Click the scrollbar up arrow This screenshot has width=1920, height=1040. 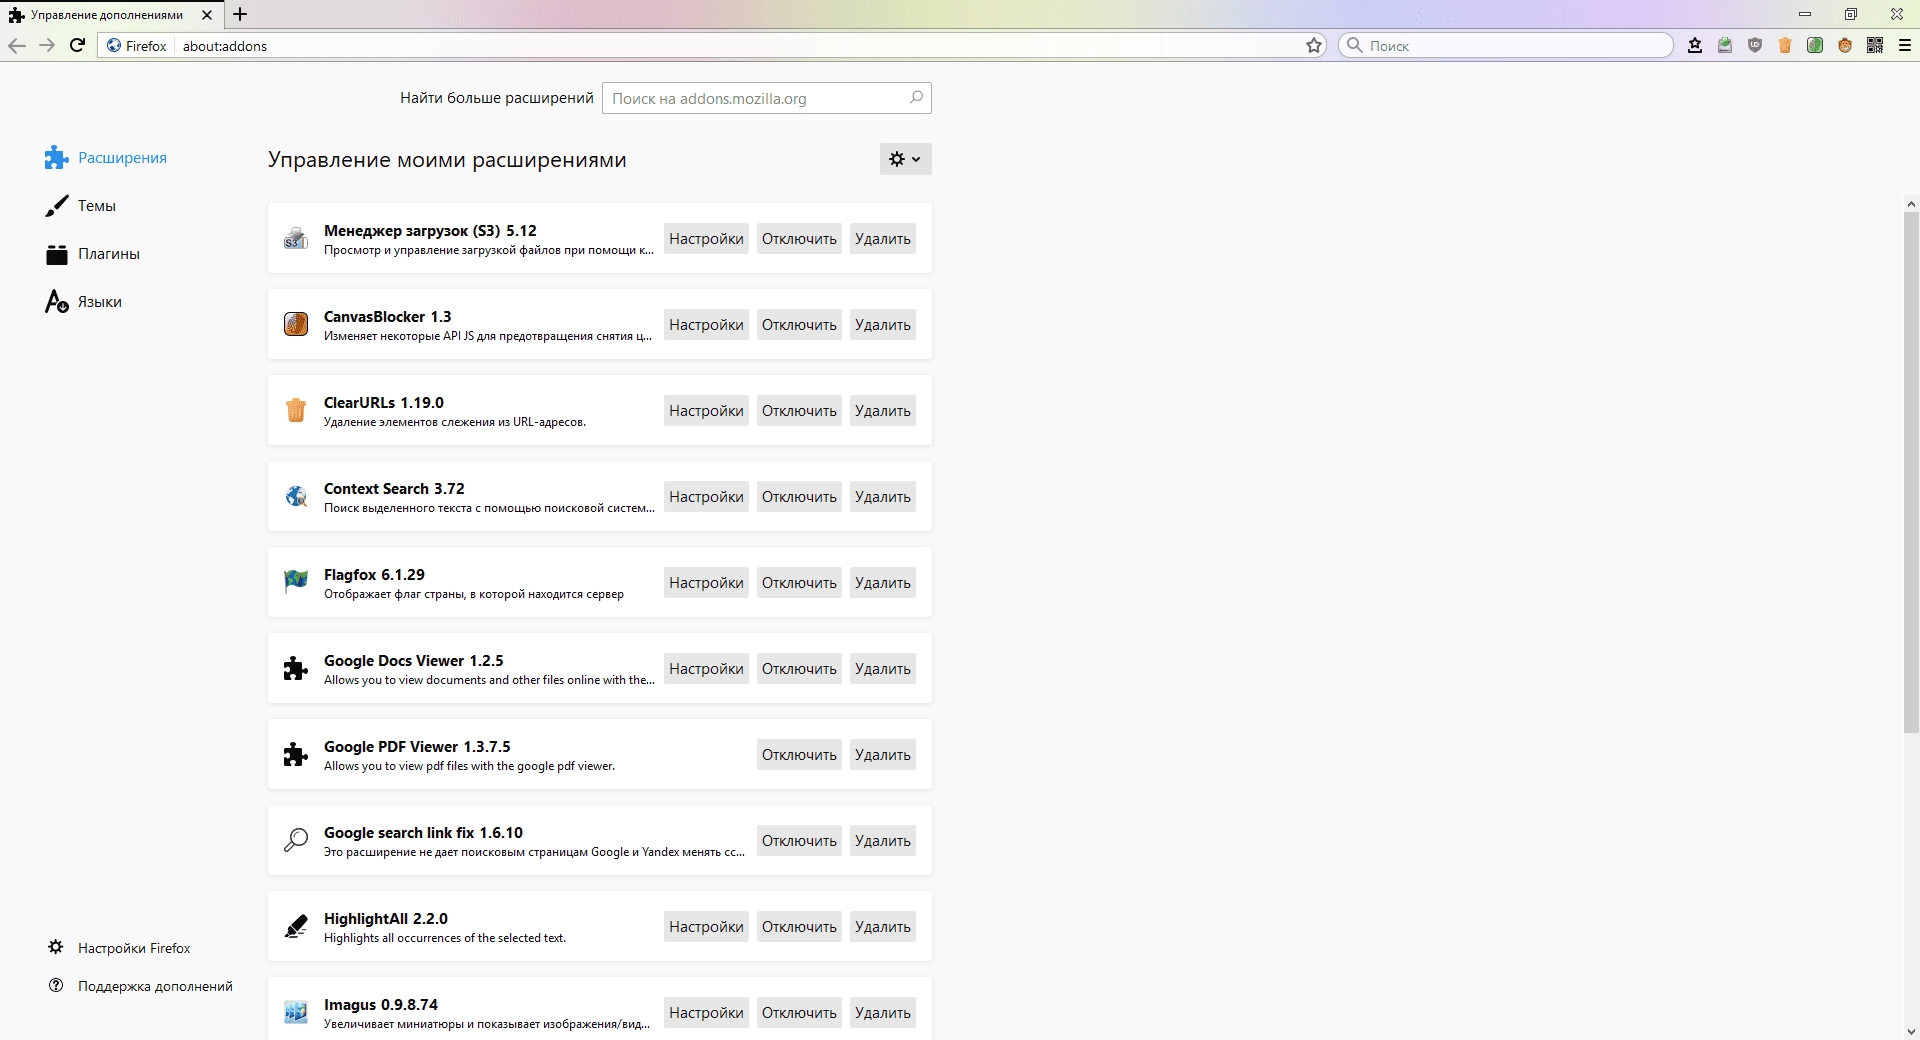1911,204
